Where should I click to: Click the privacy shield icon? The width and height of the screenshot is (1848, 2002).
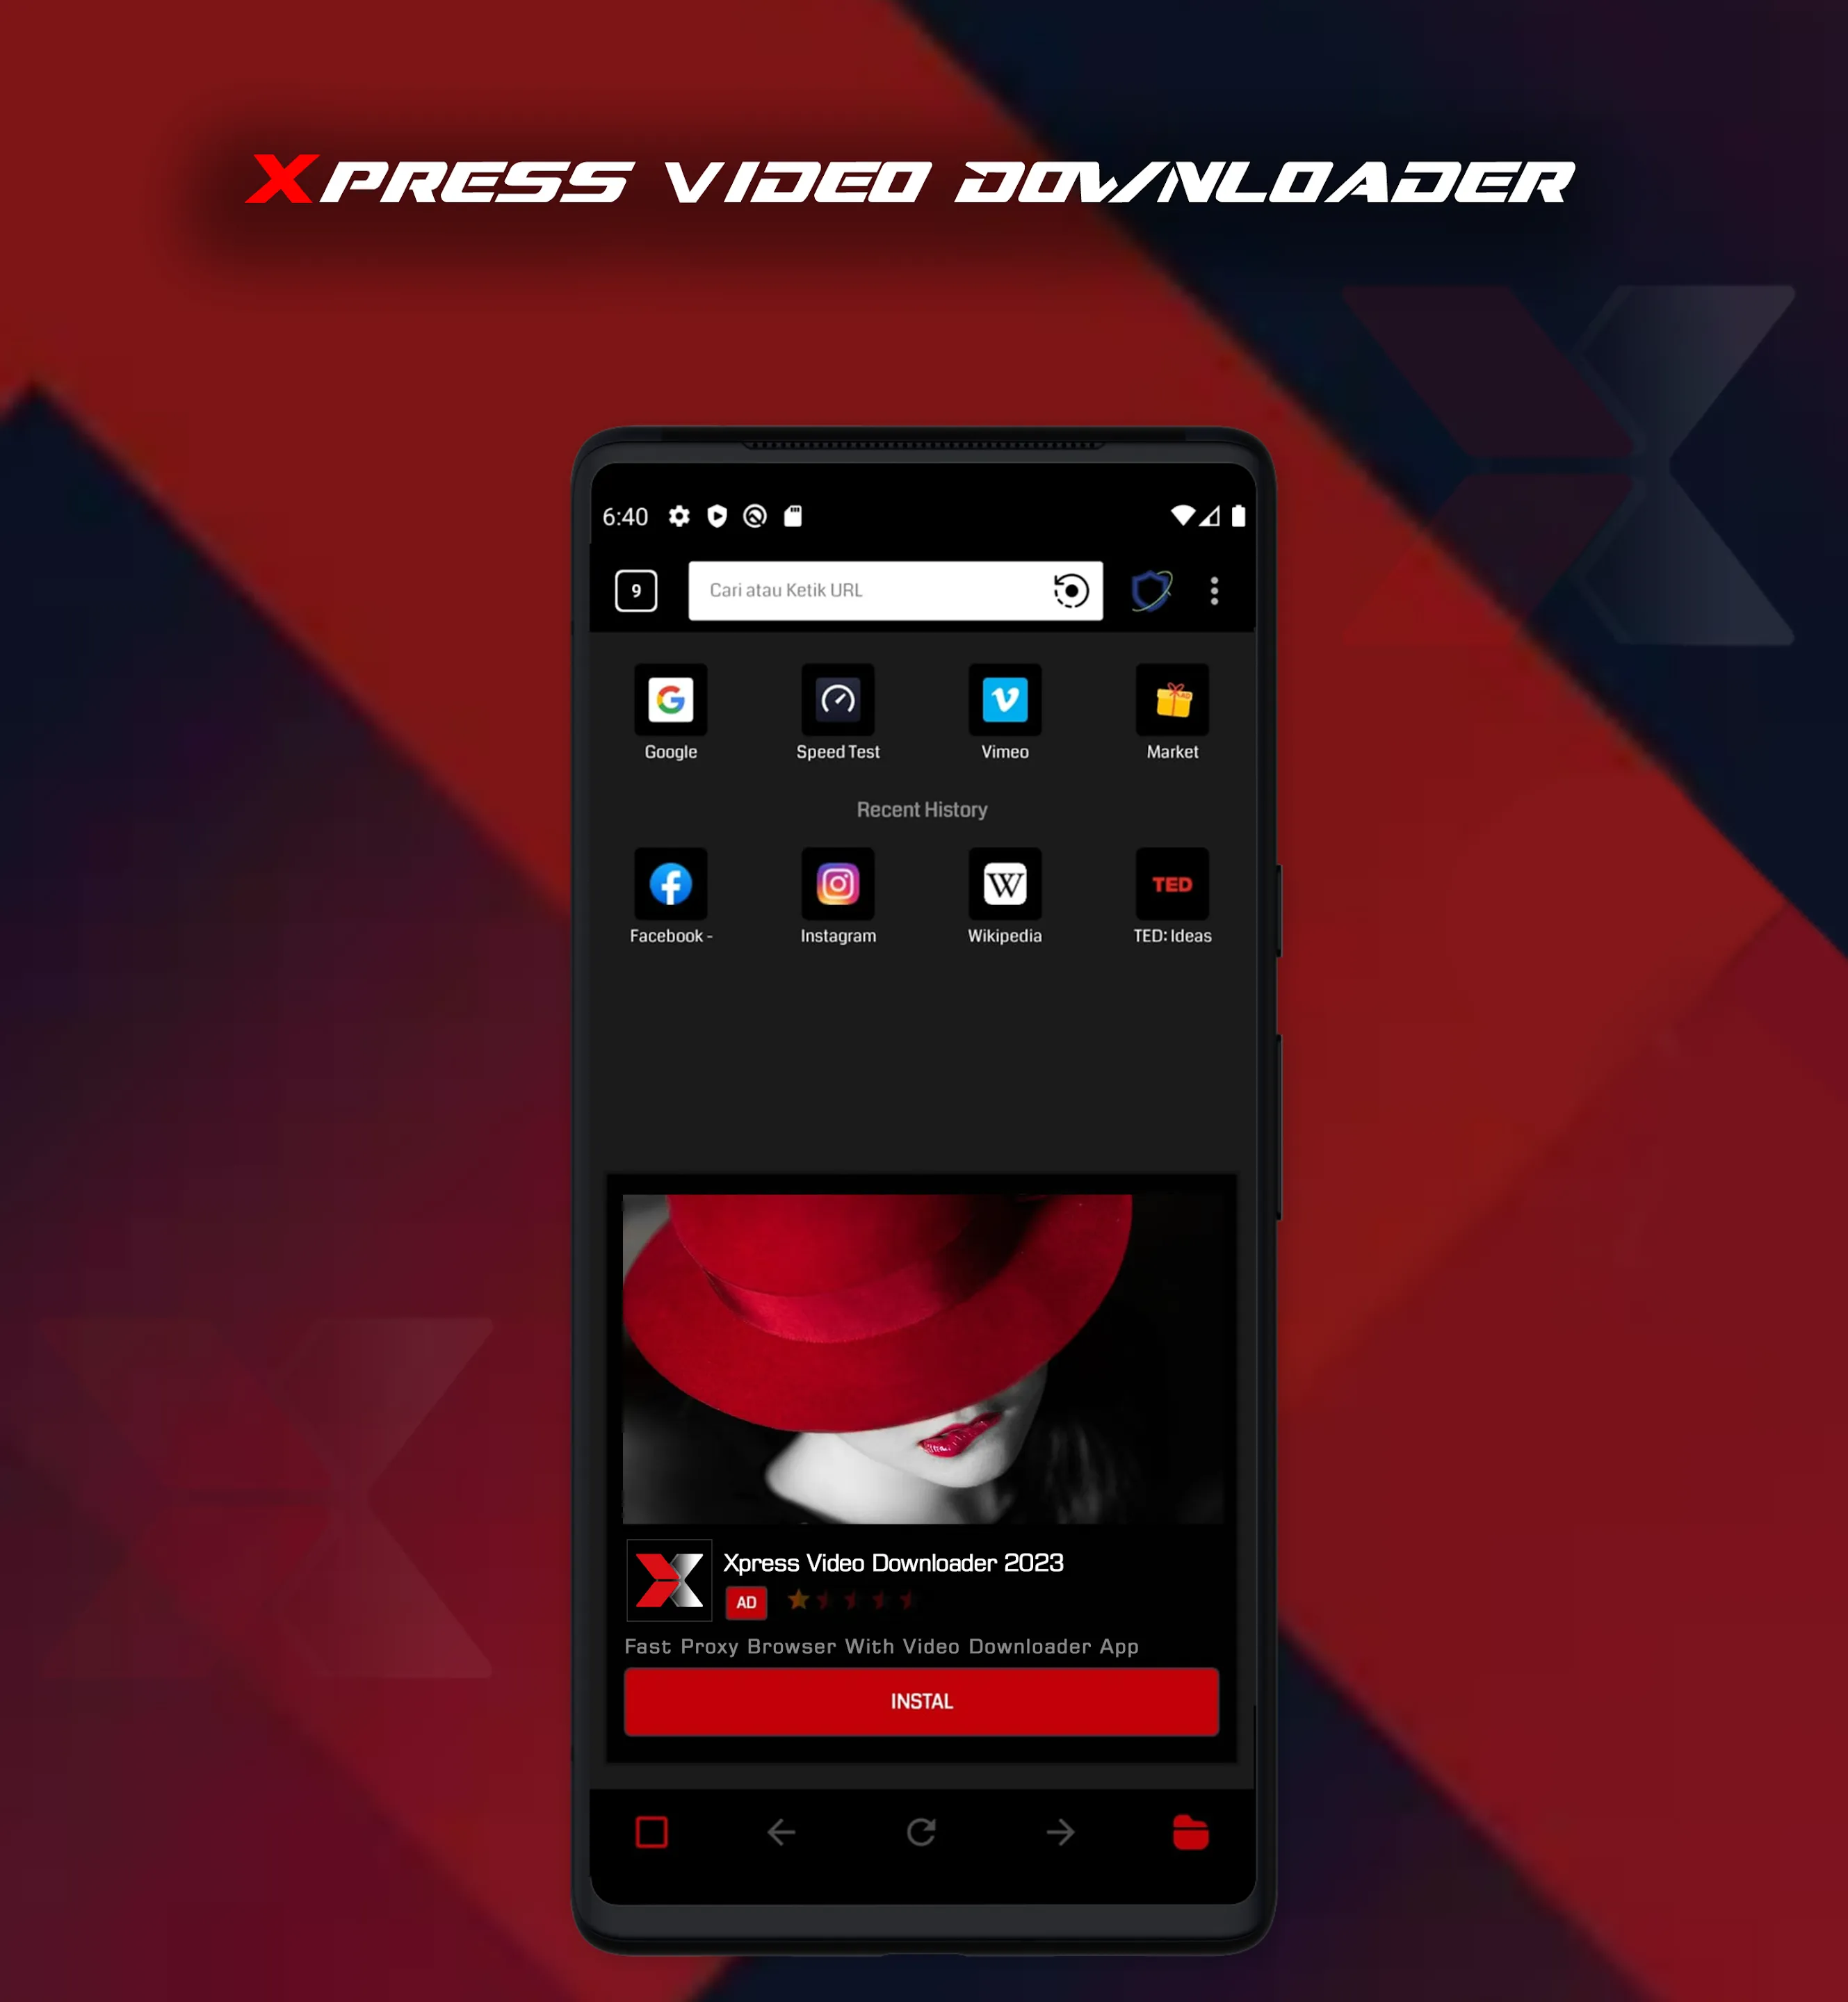1152,589
